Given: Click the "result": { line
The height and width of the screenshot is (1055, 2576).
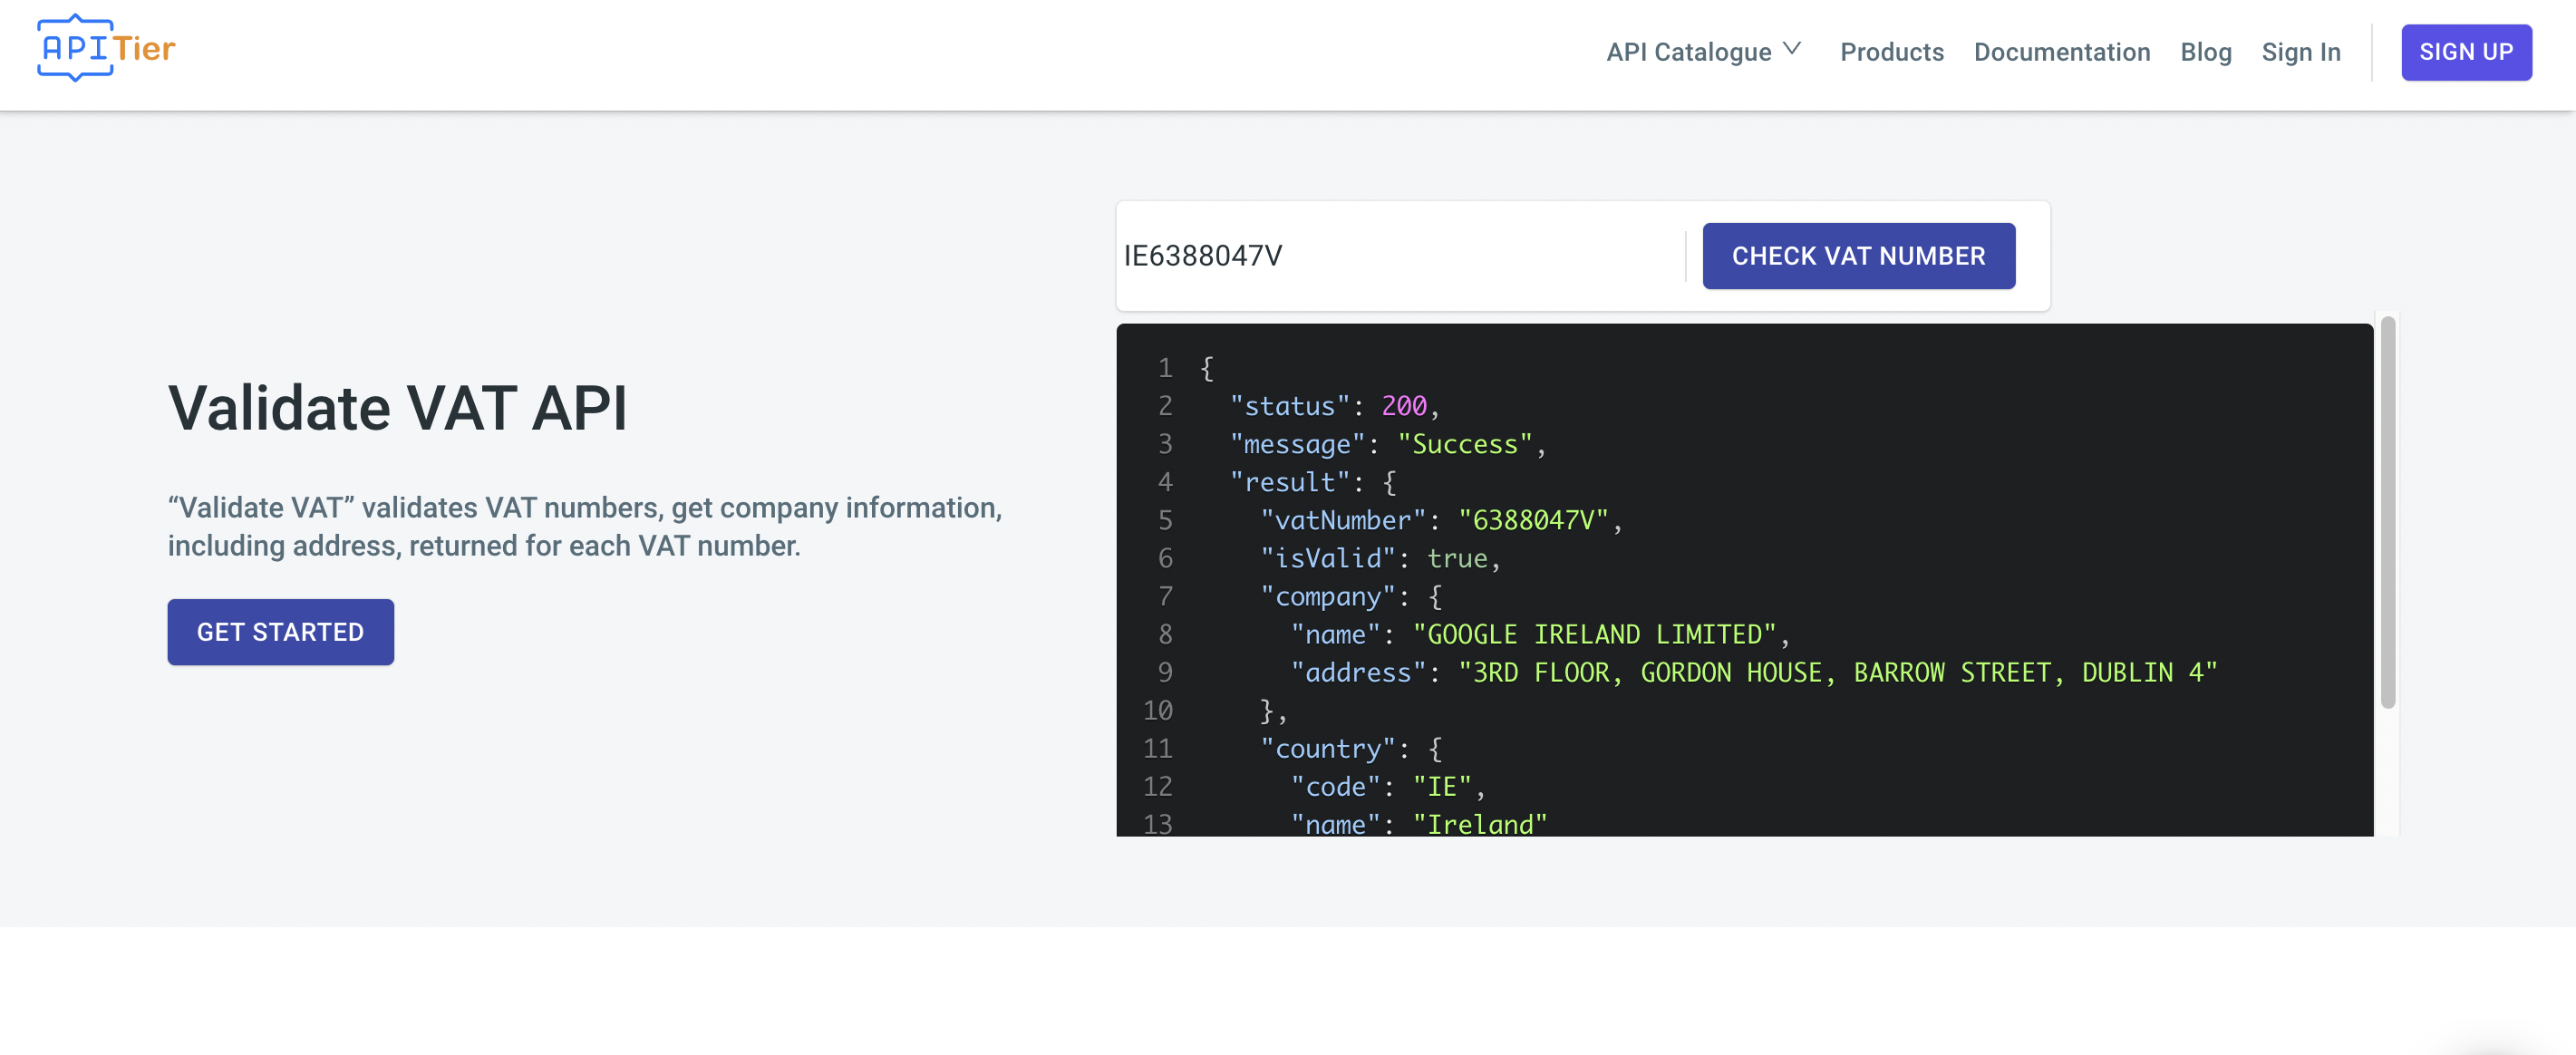Looking at the screenshot, I should 1313,482.
